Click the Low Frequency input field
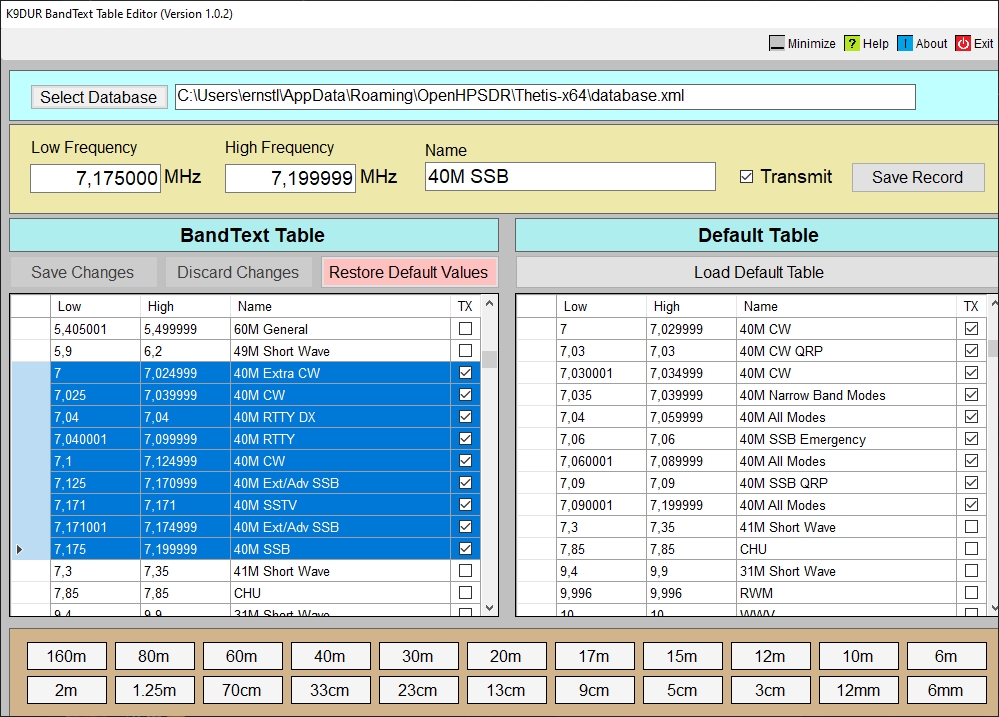 [x=95, y=179]
